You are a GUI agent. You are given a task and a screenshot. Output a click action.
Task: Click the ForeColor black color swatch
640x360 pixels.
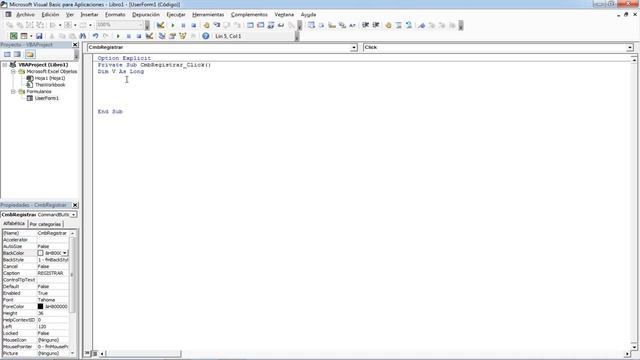click(40, 307)
